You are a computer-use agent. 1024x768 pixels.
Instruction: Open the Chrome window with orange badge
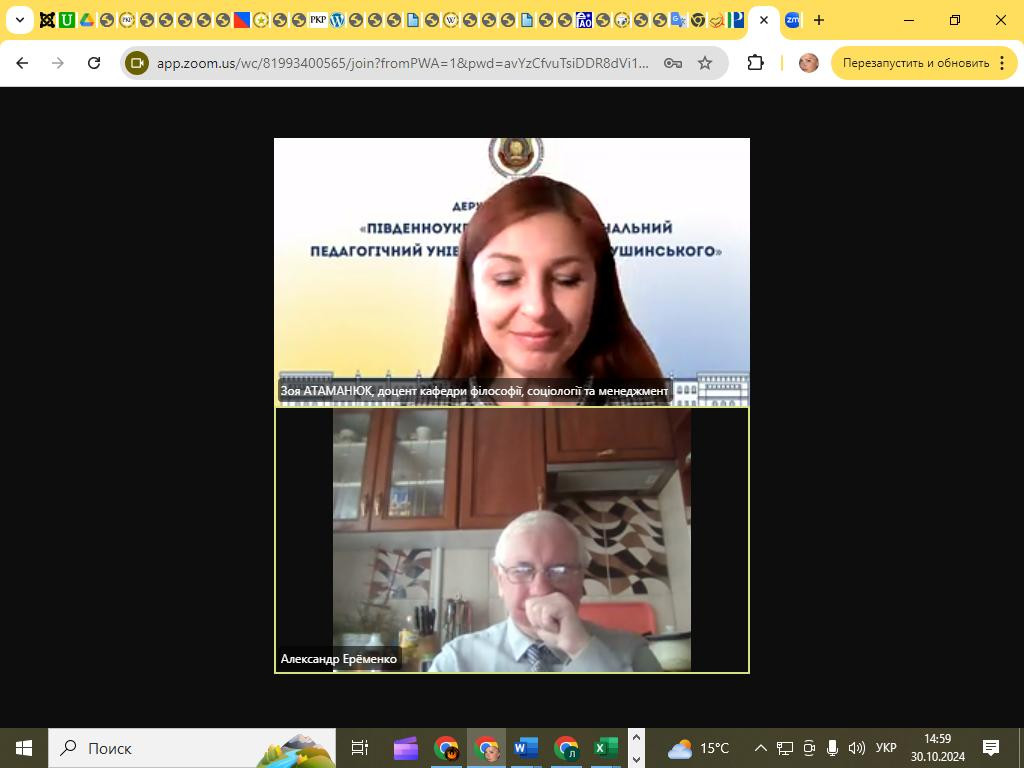tap(446, 748)
